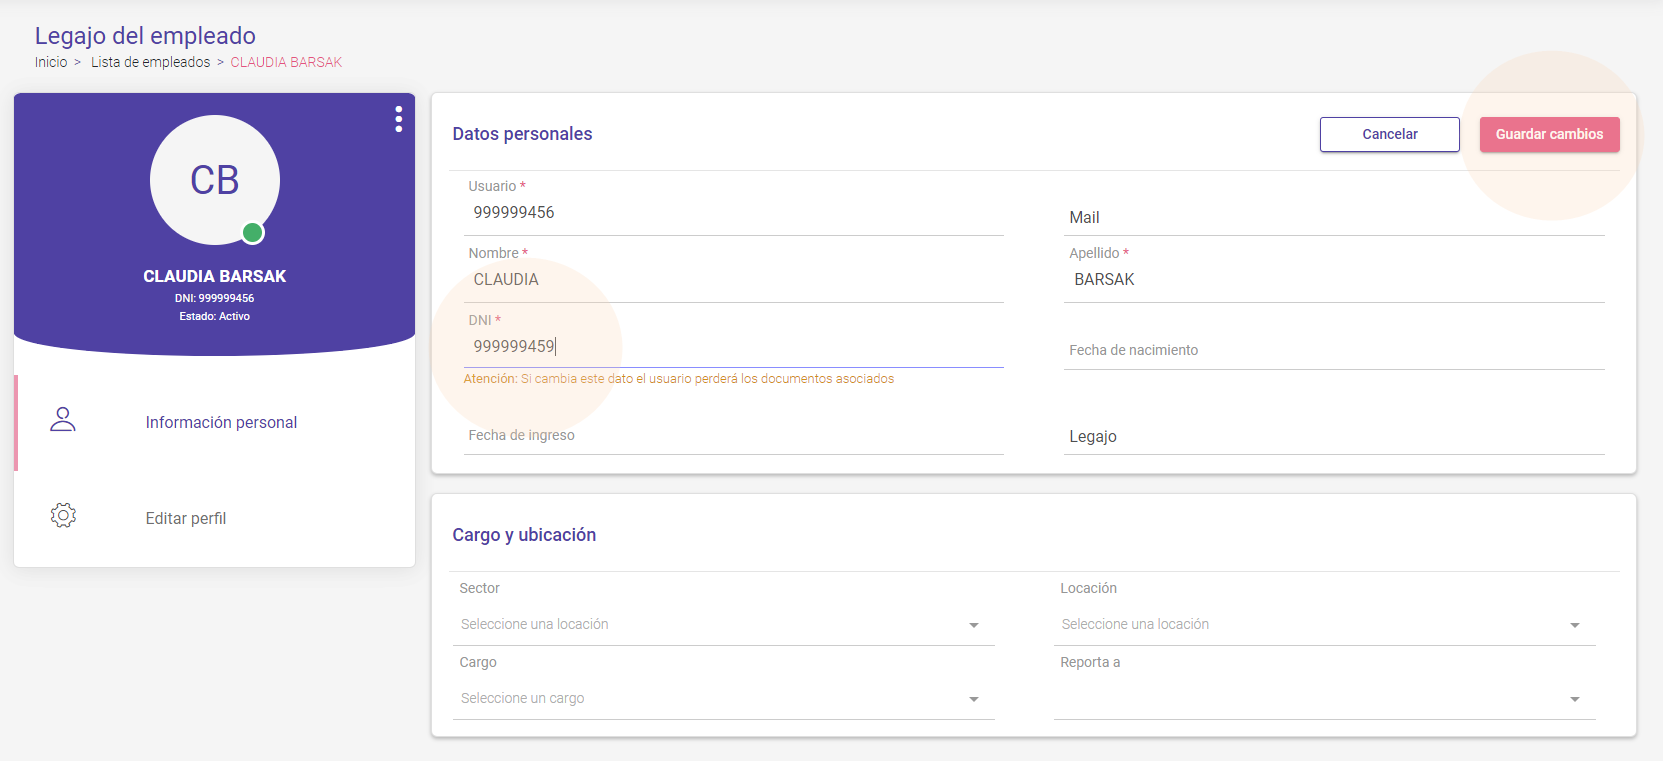Select the Fecha de nacimiento field
The width and height of the screenshot is (1663, 761).
pos(1334,350)
